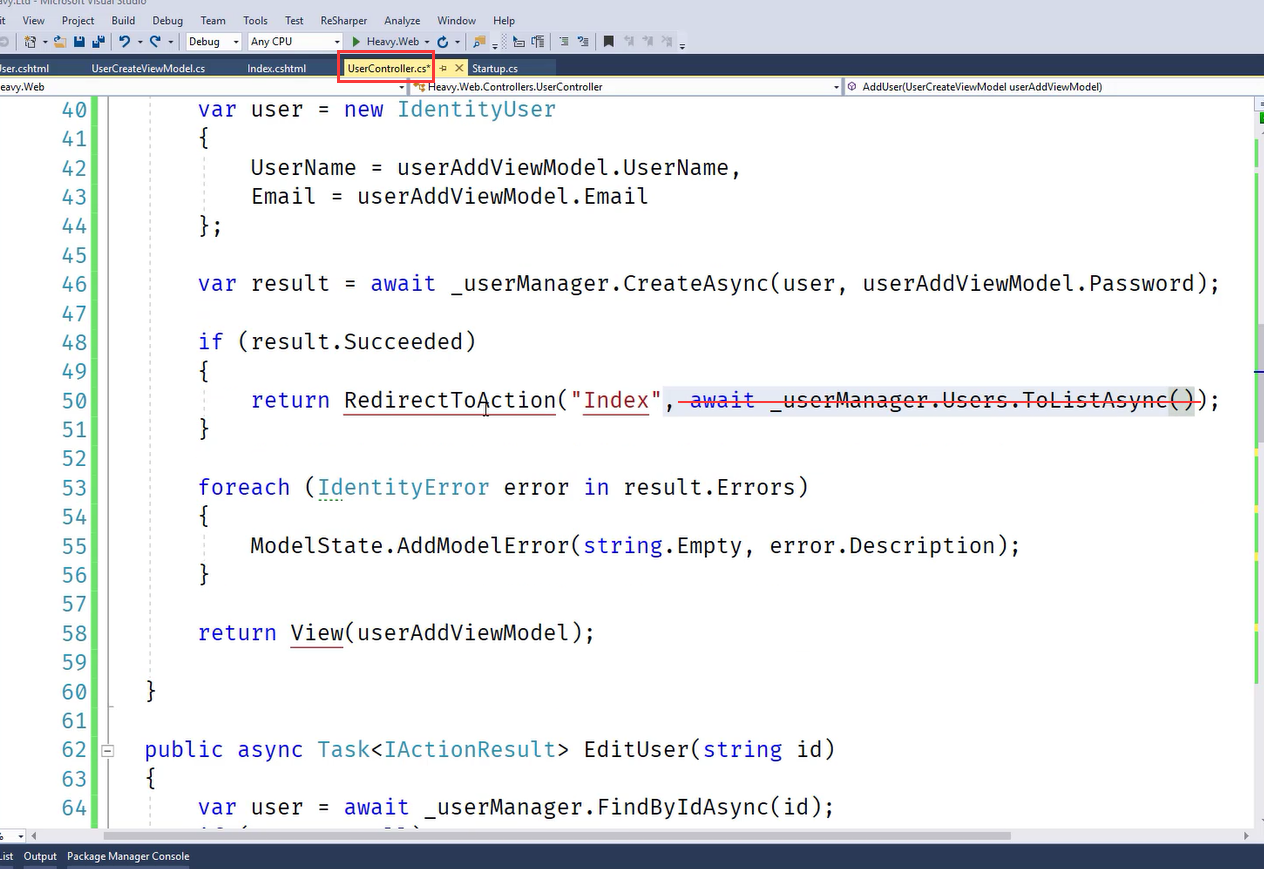Click the editor horizontal scrollbar thumb

pos(557,836)
